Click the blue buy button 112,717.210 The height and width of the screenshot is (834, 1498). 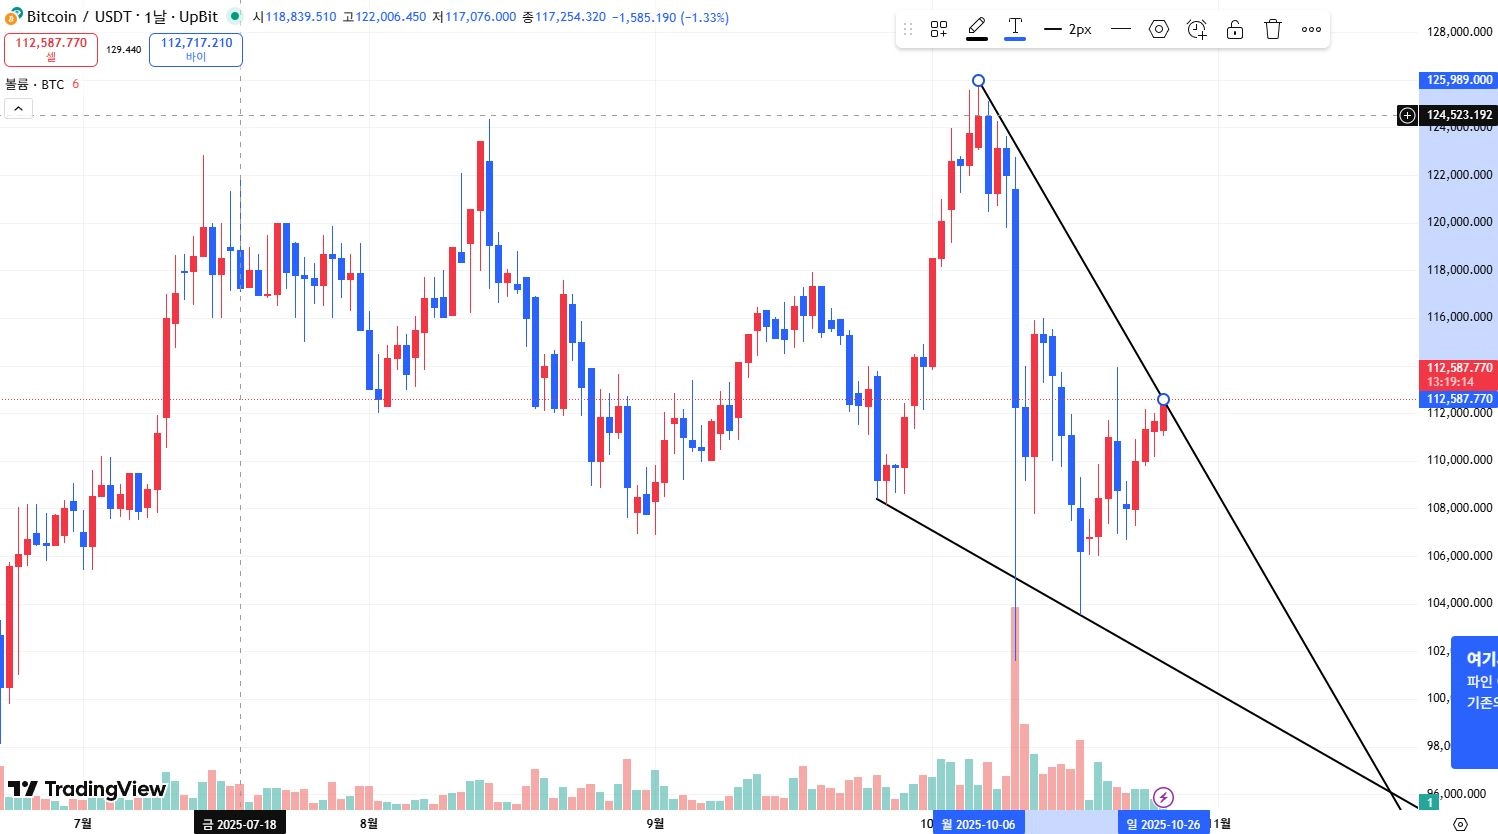pos(196,49)
